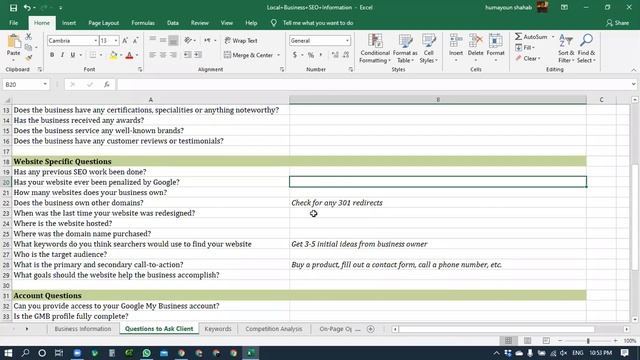Click the Fill button
This screenshot has width=640, height=360.
pos(525,48)
